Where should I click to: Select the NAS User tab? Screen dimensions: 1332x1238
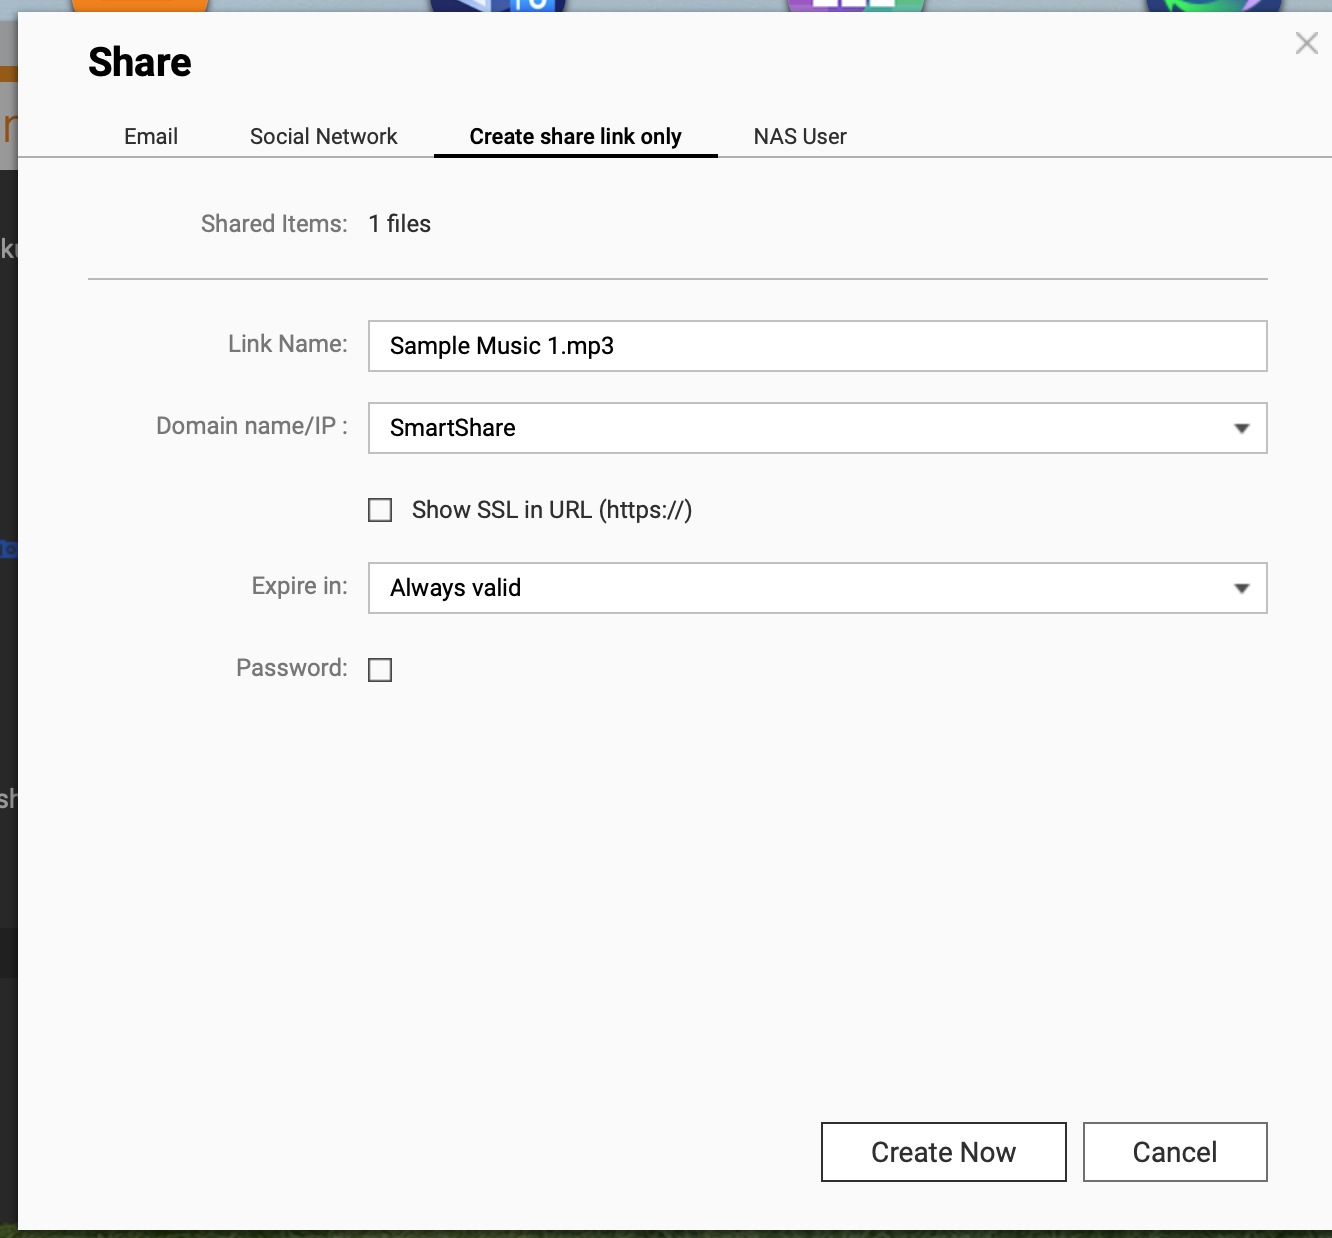[x=800, y=137]
